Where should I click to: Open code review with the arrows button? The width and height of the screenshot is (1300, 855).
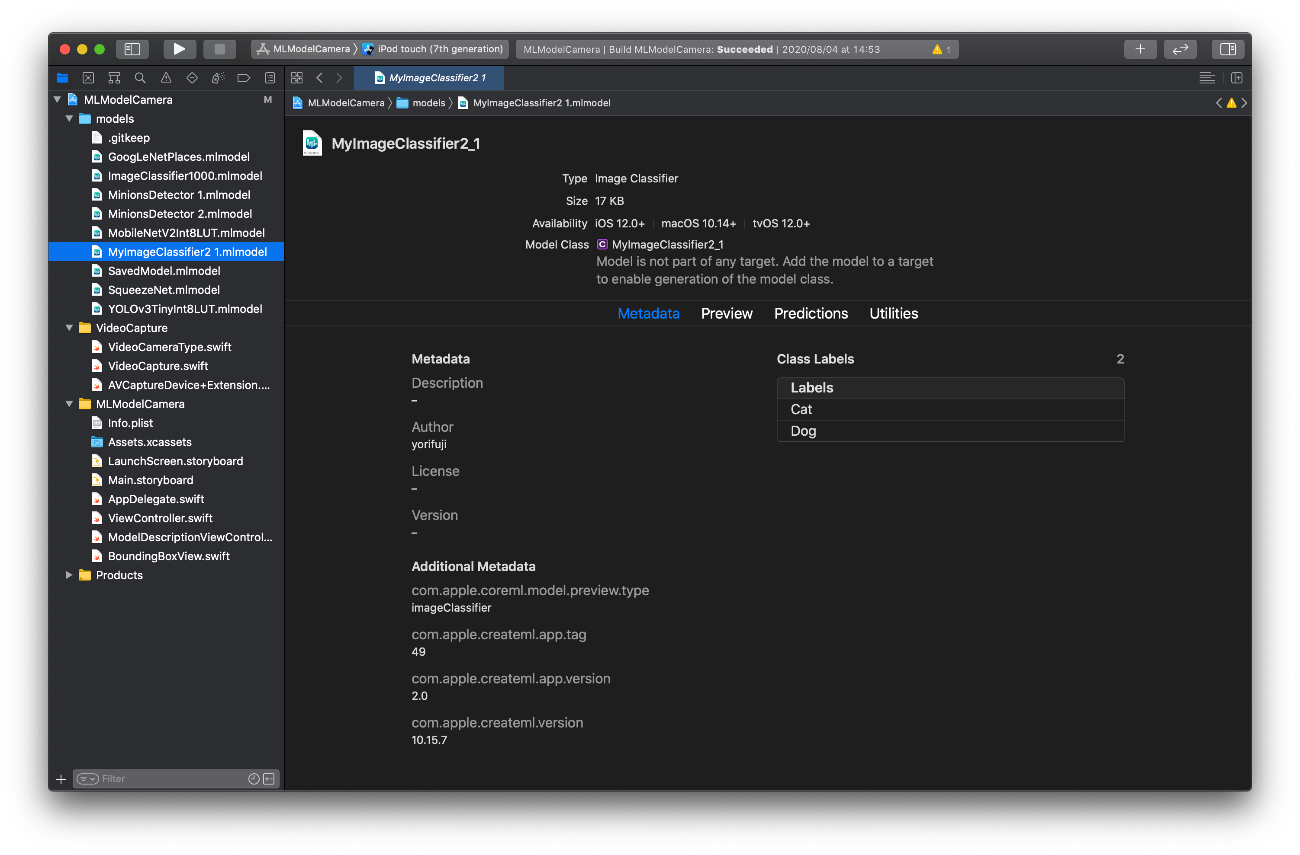point(1180,49)
